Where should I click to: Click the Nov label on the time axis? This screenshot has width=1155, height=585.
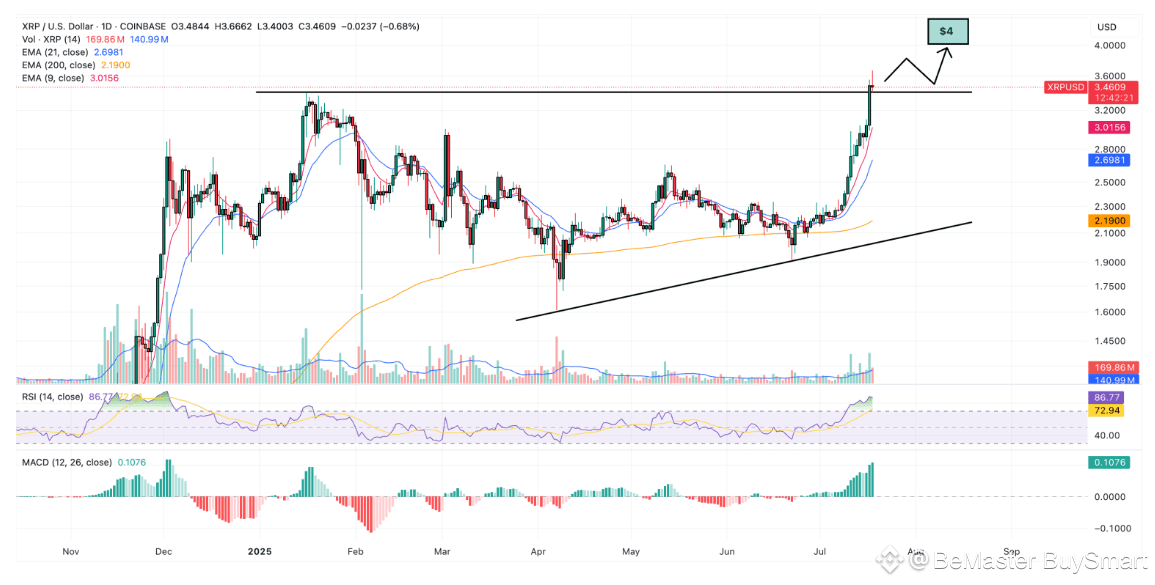[71, 550]
